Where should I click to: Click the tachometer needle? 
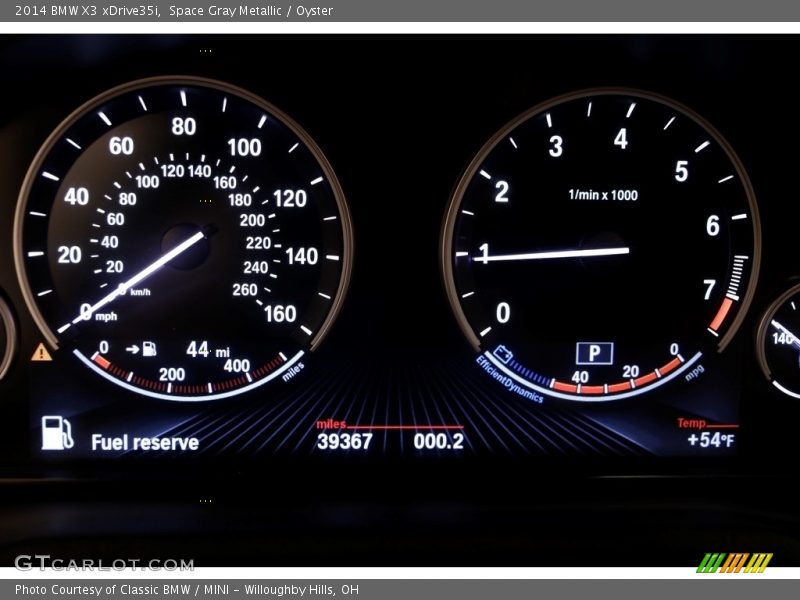(x=551, y=254)
